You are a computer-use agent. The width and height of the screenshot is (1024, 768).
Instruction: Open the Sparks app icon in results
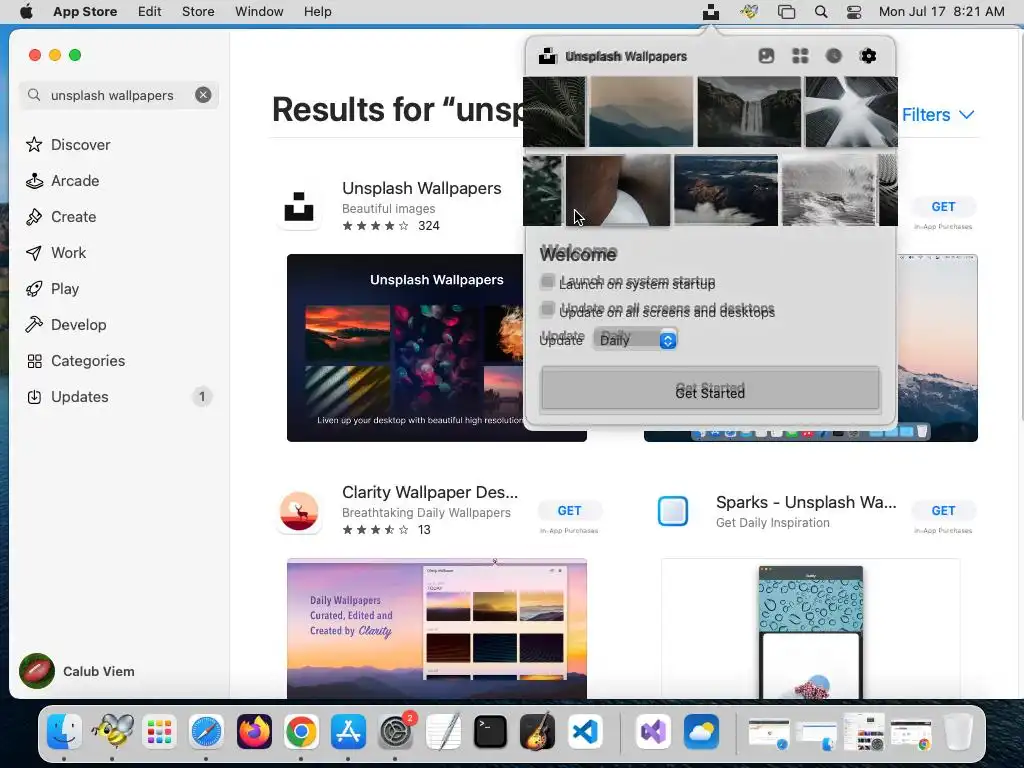[x=673, y=511]
